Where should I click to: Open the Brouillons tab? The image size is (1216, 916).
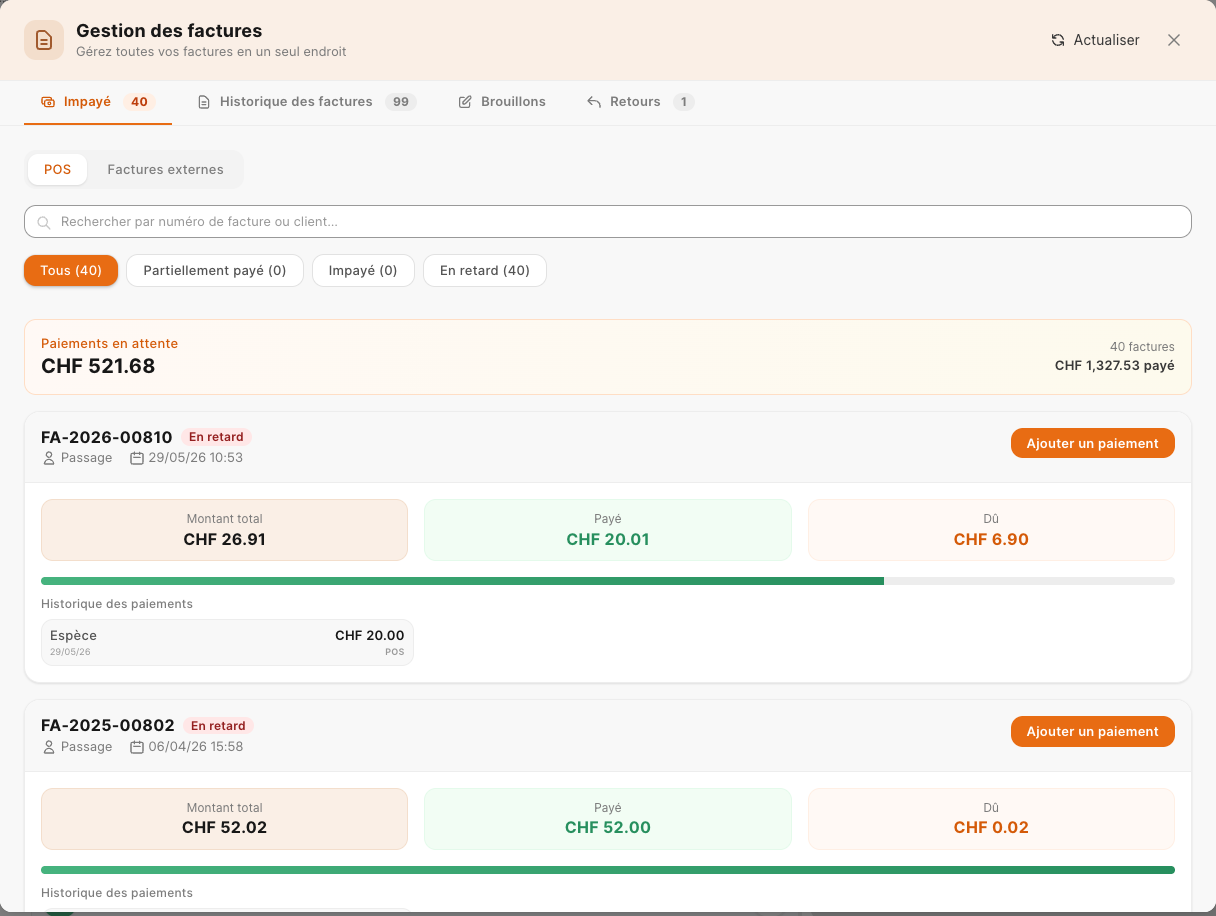502,102
